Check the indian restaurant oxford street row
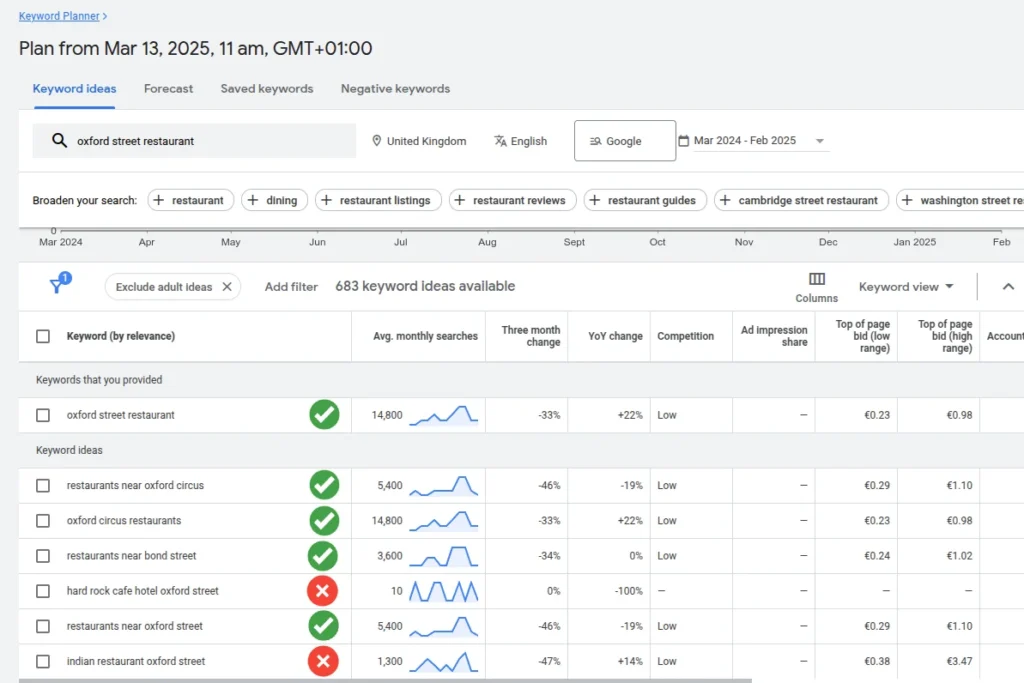 click(43, 661)
